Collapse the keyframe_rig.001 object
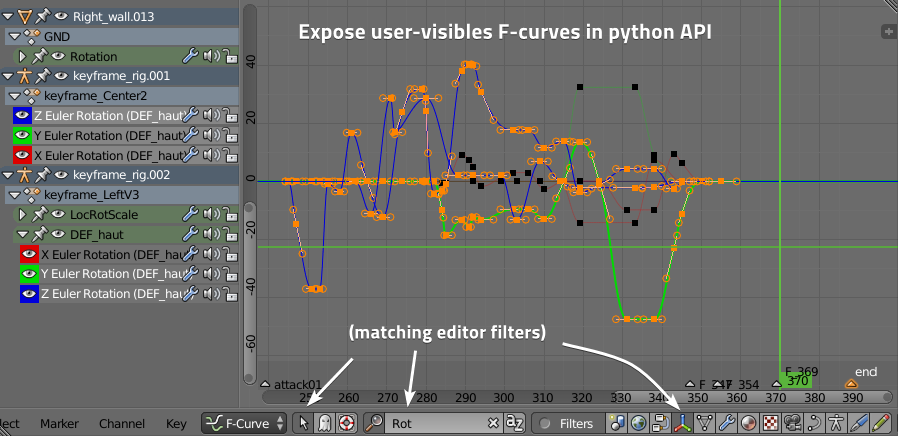The height and width of the screenshot is (436, 898). [7, 76]
